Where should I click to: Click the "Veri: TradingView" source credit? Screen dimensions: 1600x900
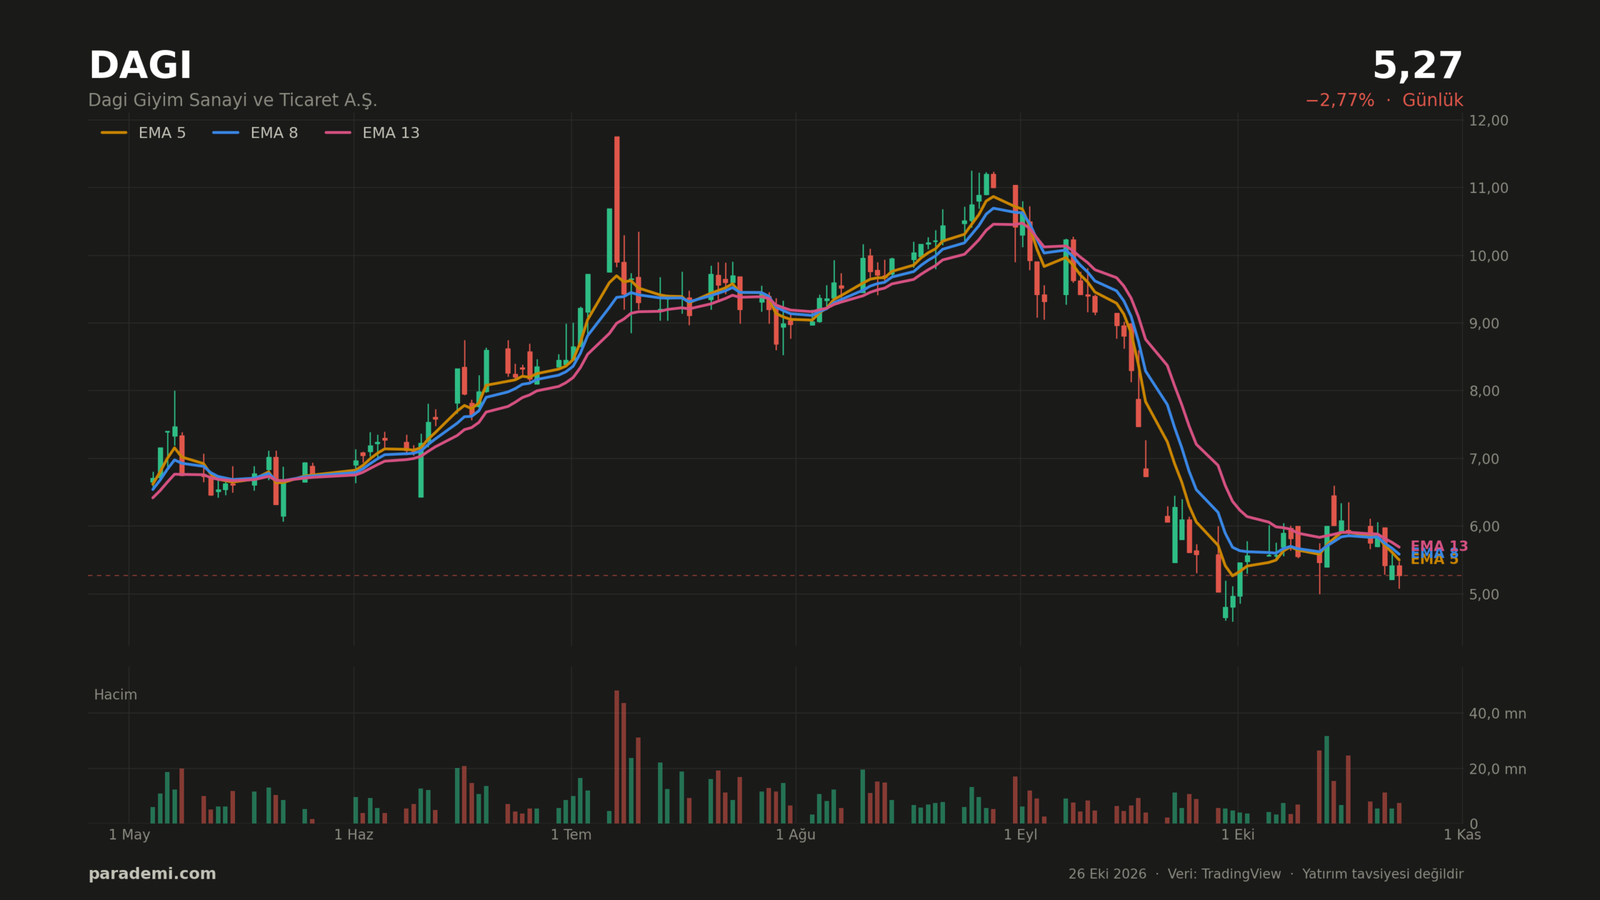click(x=1224, y=874)
